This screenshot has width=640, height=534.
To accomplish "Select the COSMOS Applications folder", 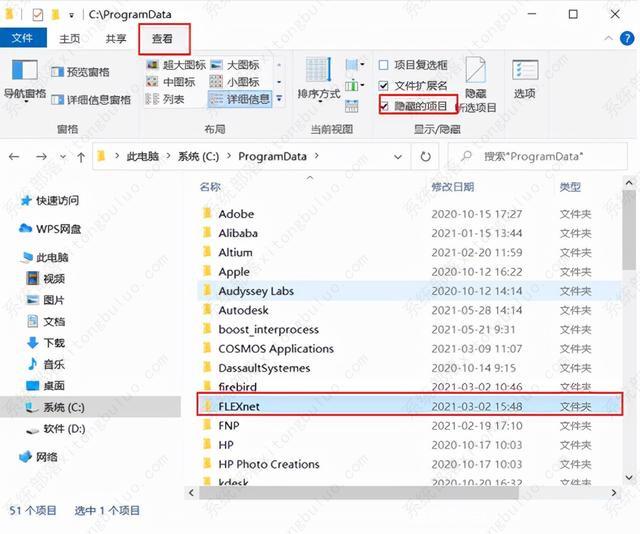I will [x=276, y=349].
